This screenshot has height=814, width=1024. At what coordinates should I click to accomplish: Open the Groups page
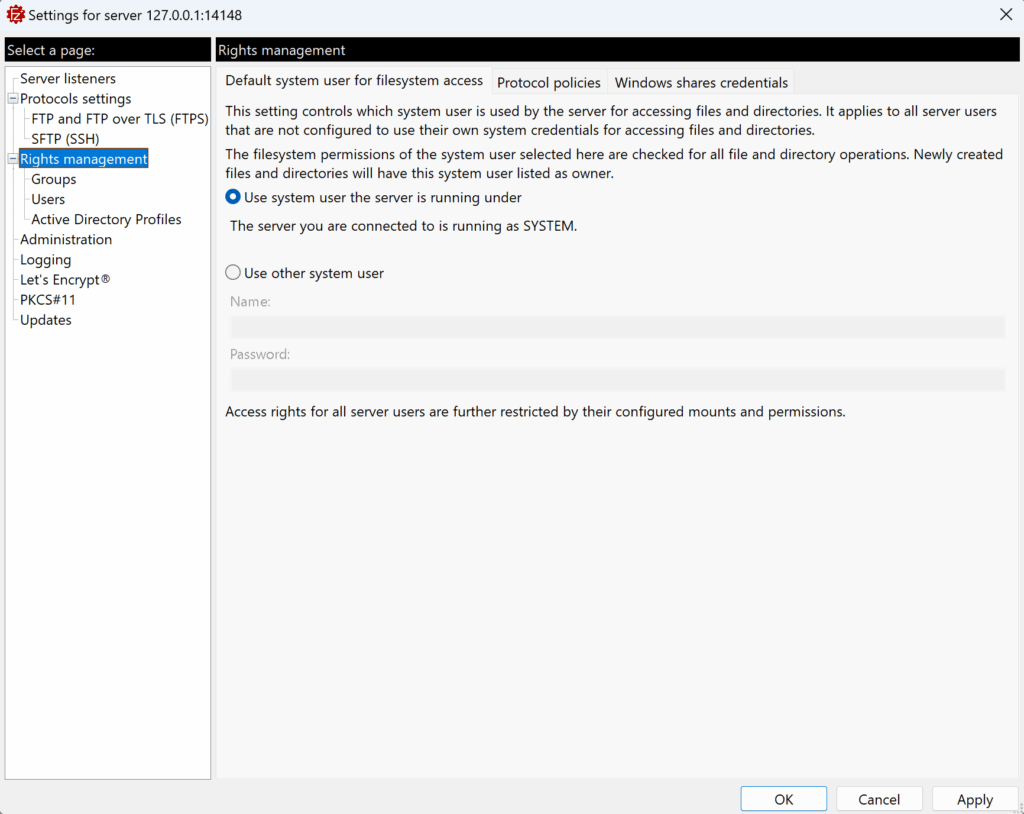(x=54, y=179)
